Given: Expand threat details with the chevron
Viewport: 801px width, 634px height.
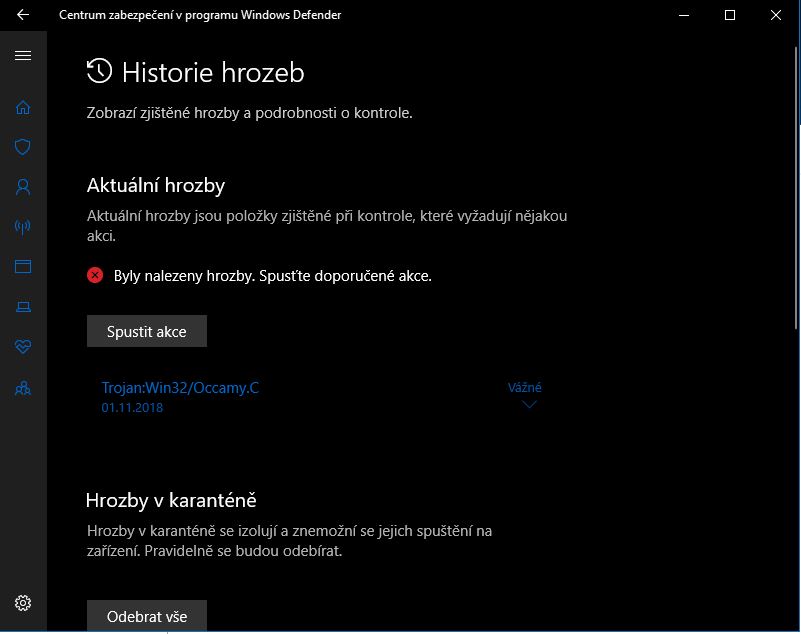Looking at the screenshot, I should click(529, 405).
